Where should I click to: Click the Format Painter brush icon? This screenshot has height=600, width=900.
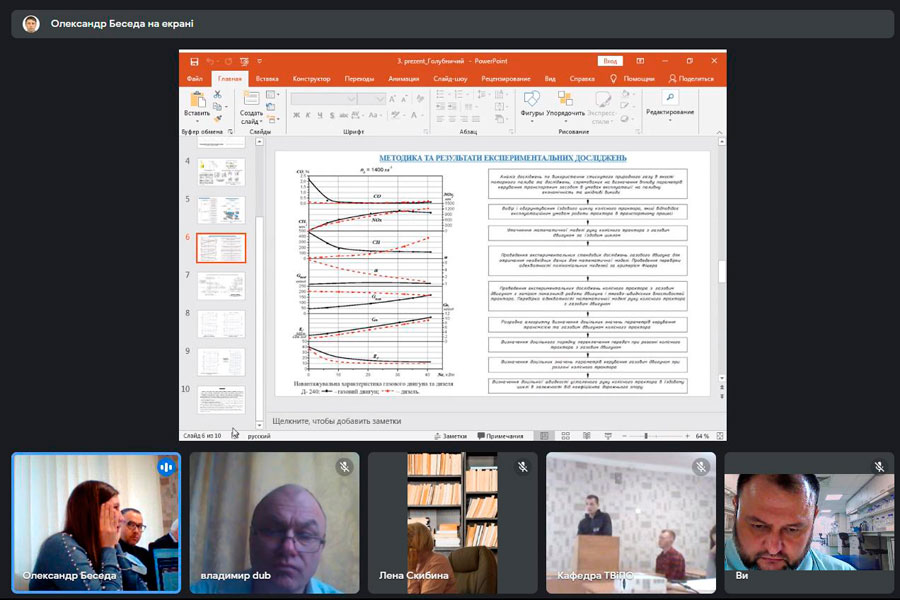pyautogui.click(x=218, y=118)
